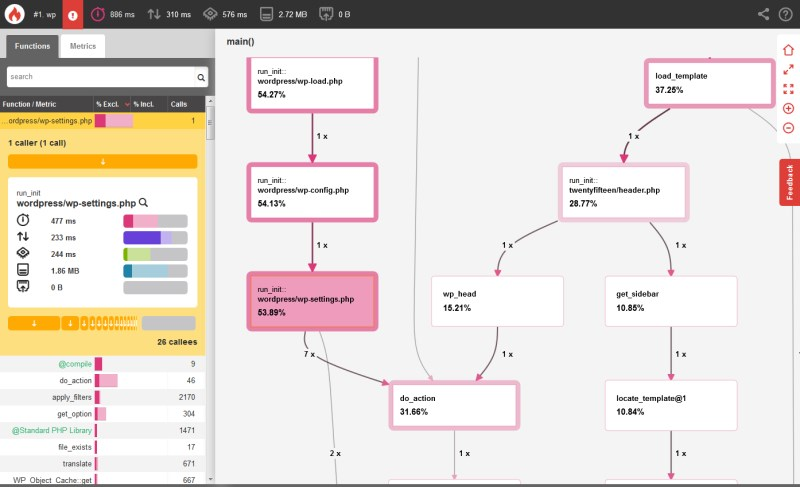Zoom in on the call graph
800x487 pixels.
pyautogui.click(x=788, y=108)
